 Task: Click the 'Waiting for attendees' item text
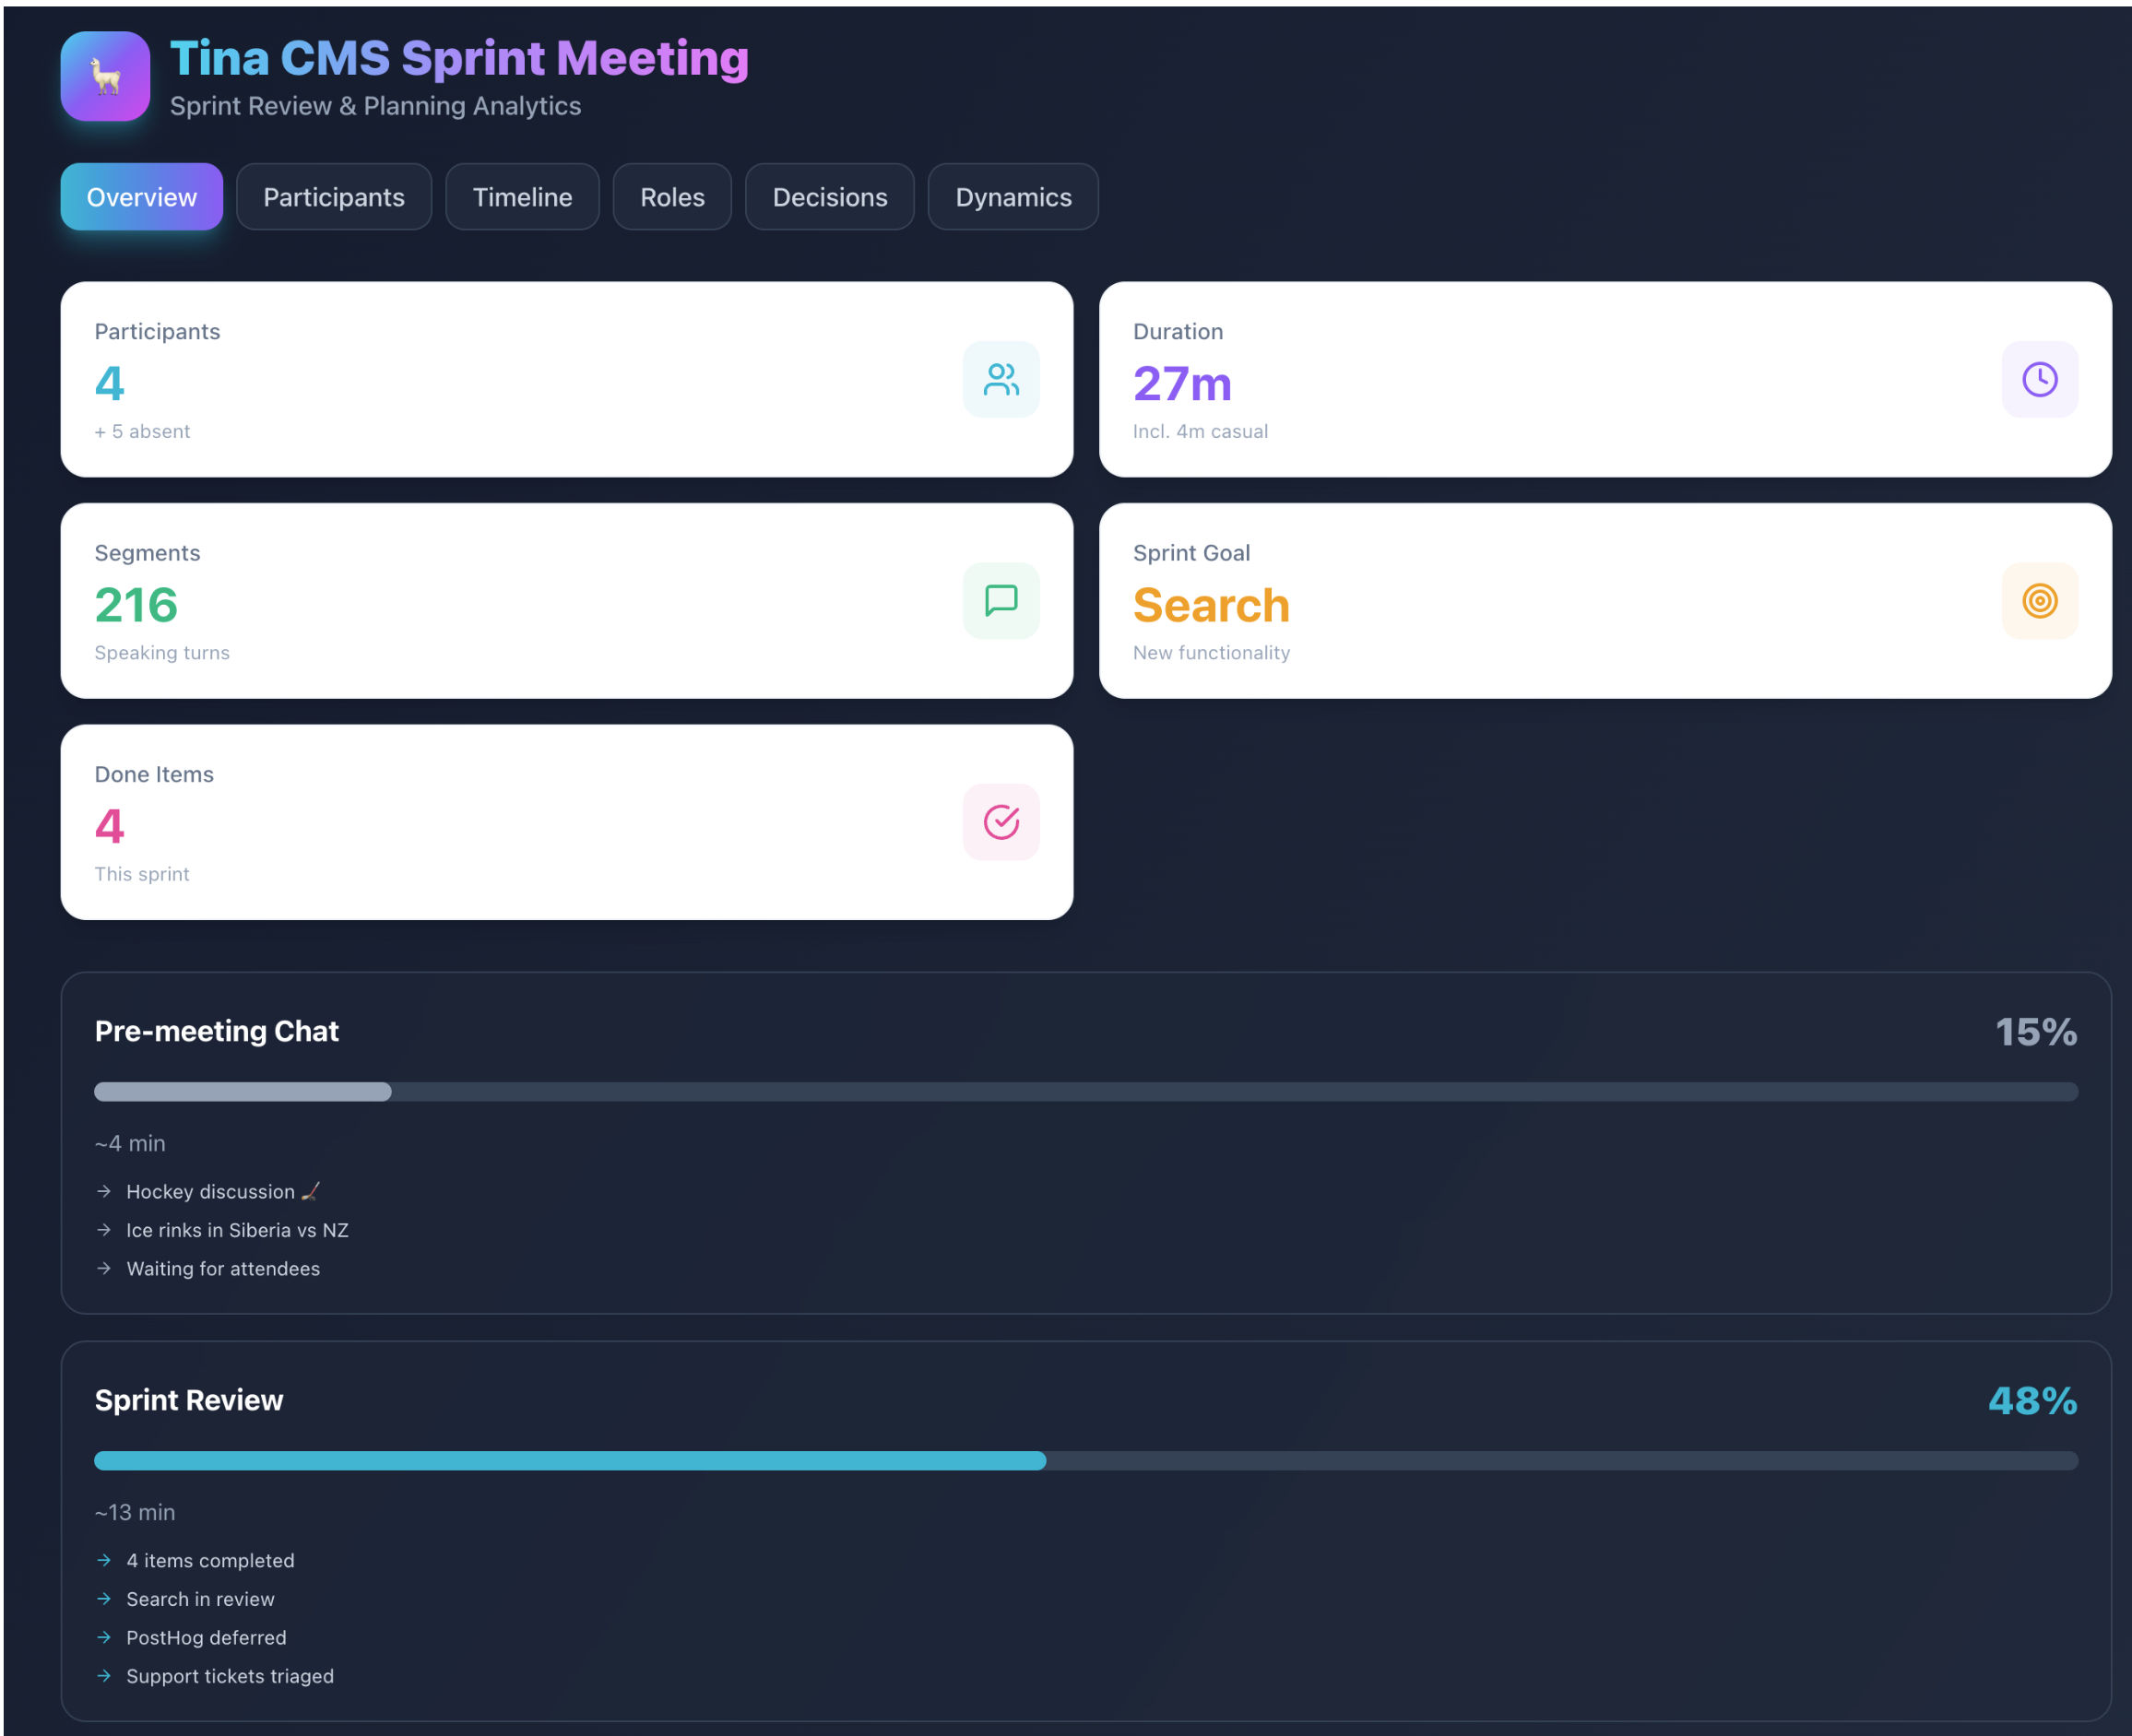(223, 1268)
